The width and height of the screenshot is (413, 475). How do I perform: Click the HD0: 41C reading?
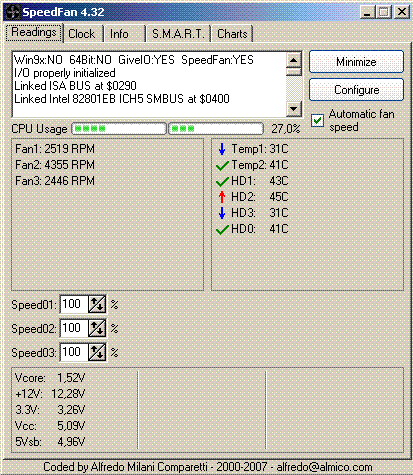tap(260, 229)
